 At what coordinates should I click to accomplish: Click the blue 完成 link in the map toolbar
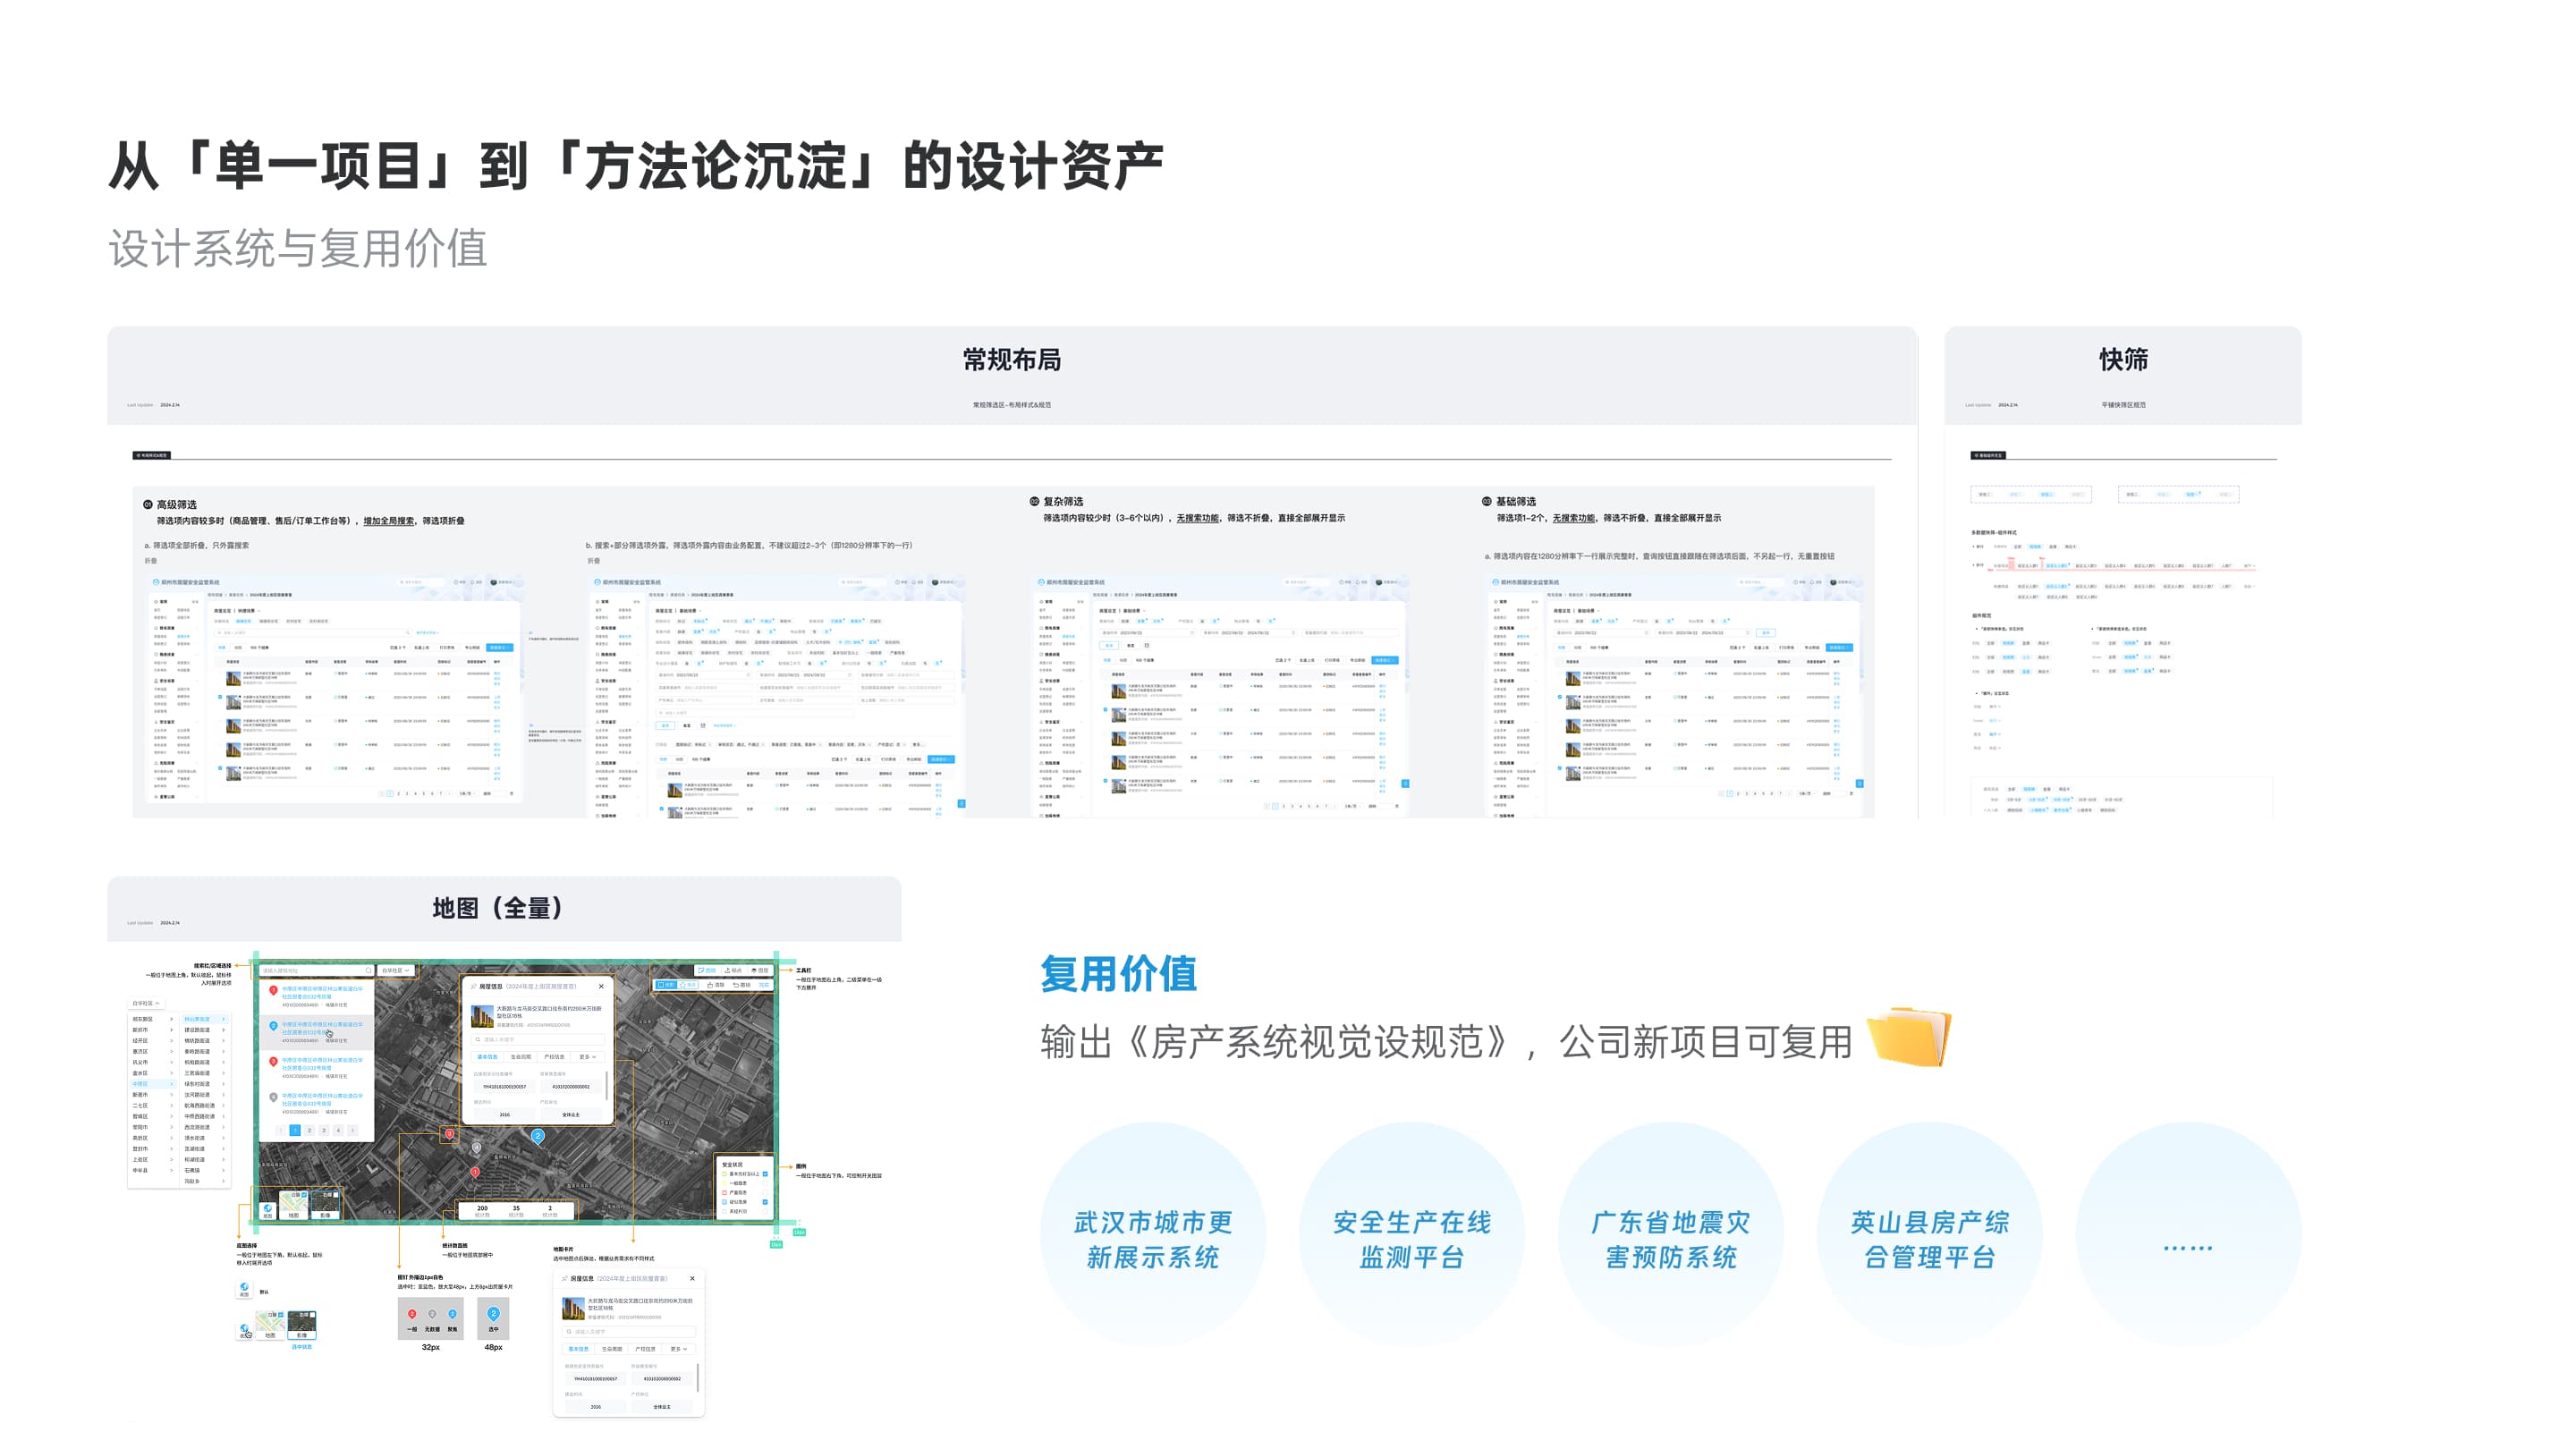(x=764, y=985)
